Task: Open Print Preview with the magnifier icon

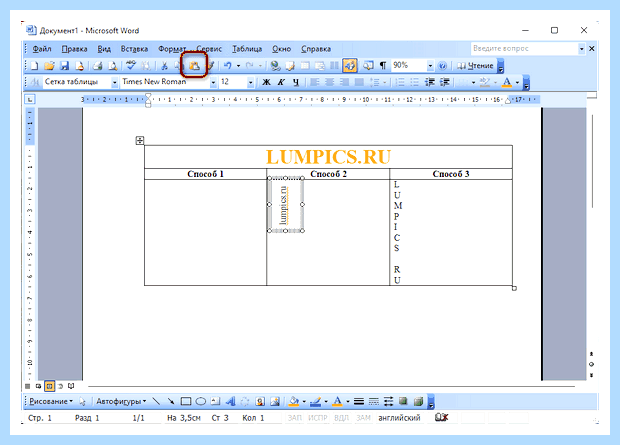Action: pyautogui.click(x=113, y=66)
